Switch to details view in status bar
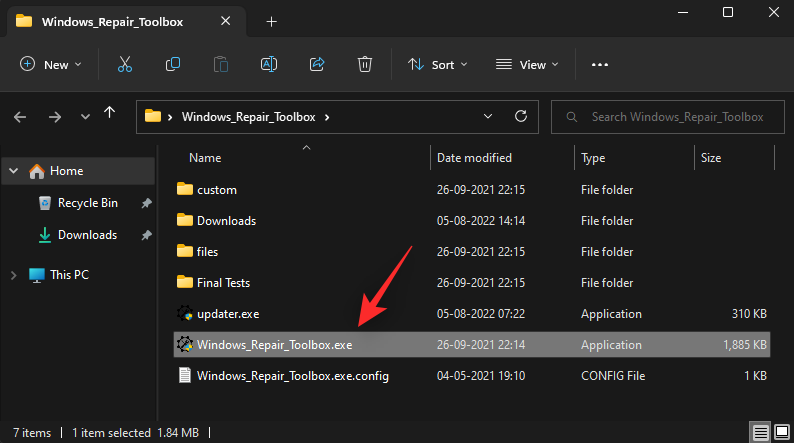The width and height of the screenshot is (794, 443). (x=762, y=433)
